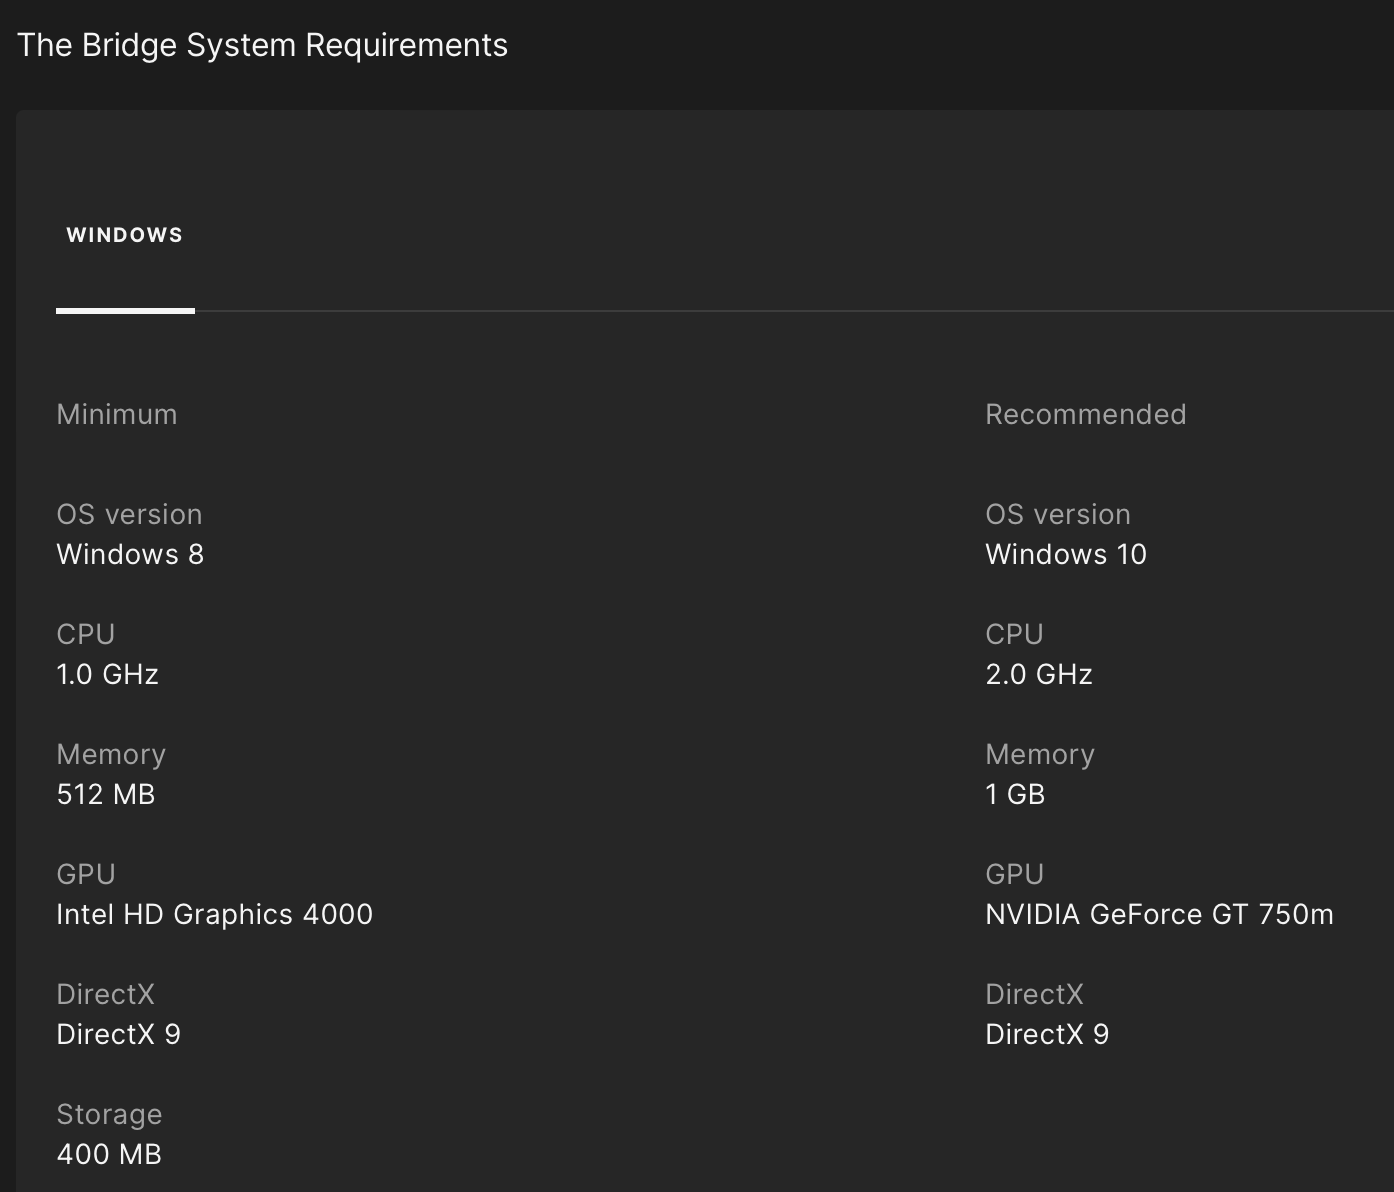The image size is (1394, 1192).
Task: Click the Memory label under Minimum
Action: click(111, 754)
